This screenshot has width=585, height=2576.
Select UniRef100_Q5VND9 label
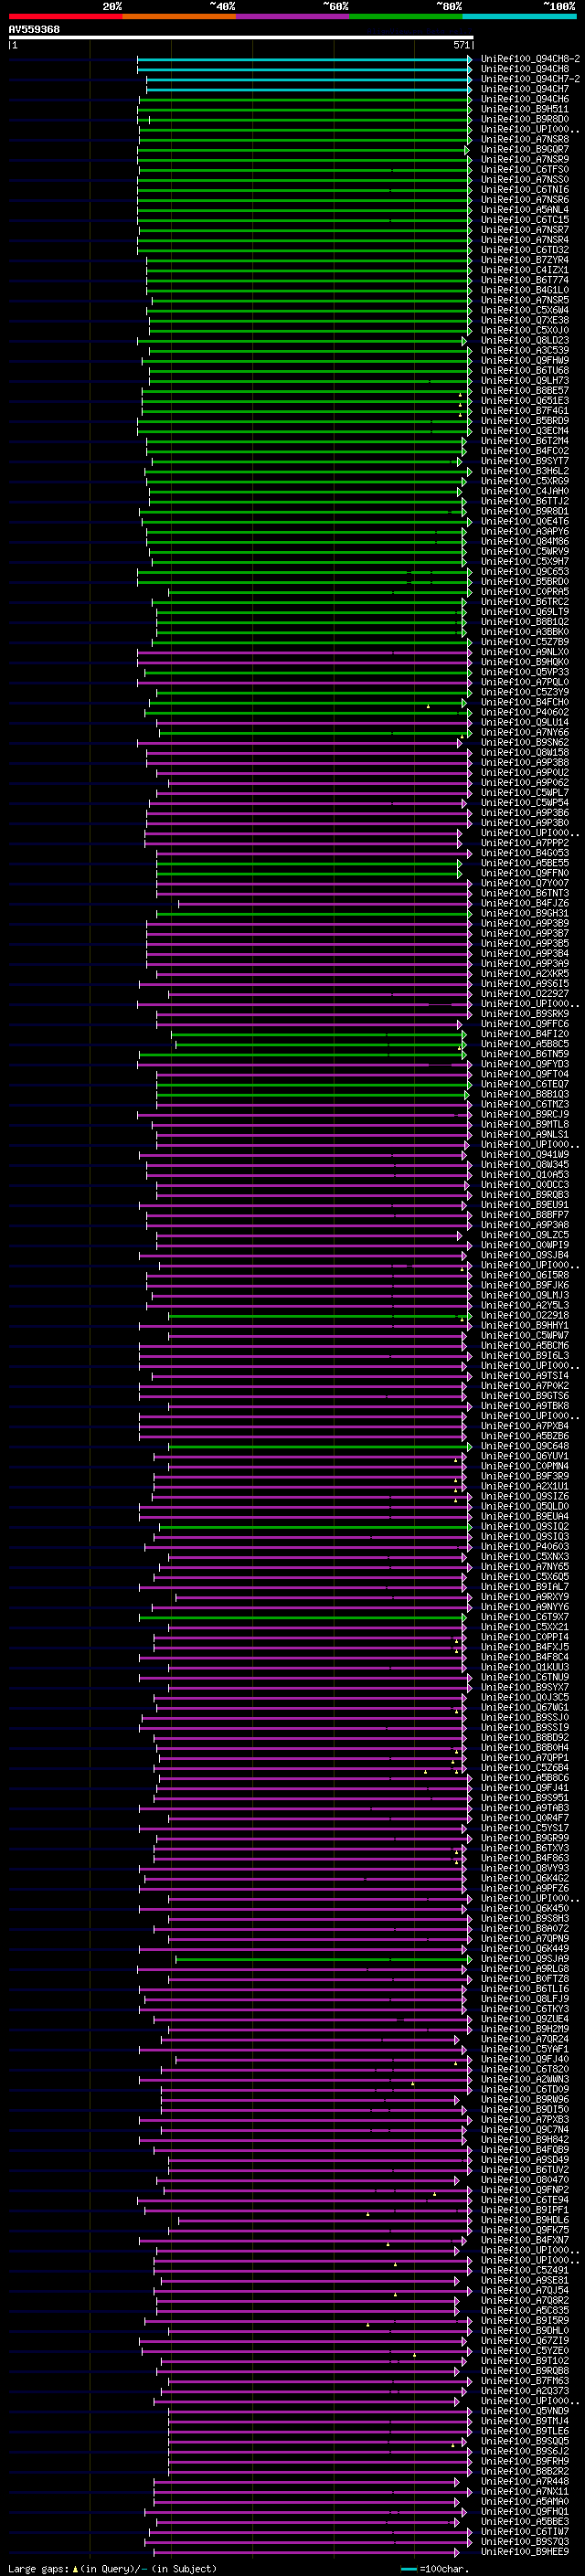(525, 2410)
